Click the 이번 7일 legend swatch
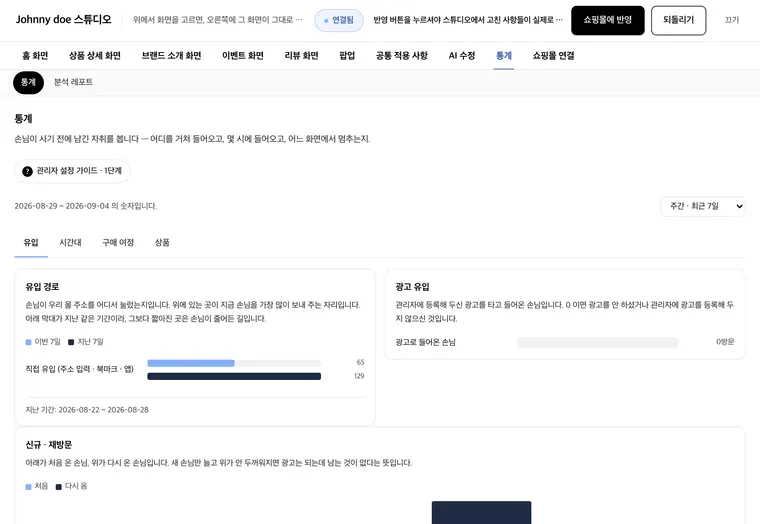760x524 pixels. pyautogui.click(x=29, y=342)
